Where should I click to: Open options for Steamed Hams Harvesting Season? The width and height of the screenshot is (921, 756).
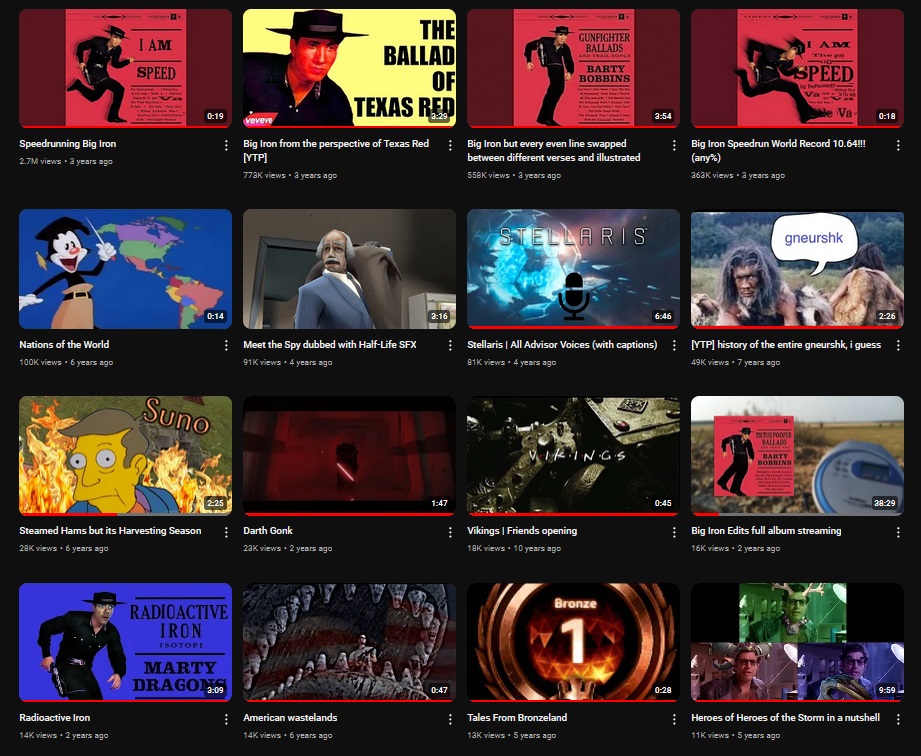coord(226,532)
